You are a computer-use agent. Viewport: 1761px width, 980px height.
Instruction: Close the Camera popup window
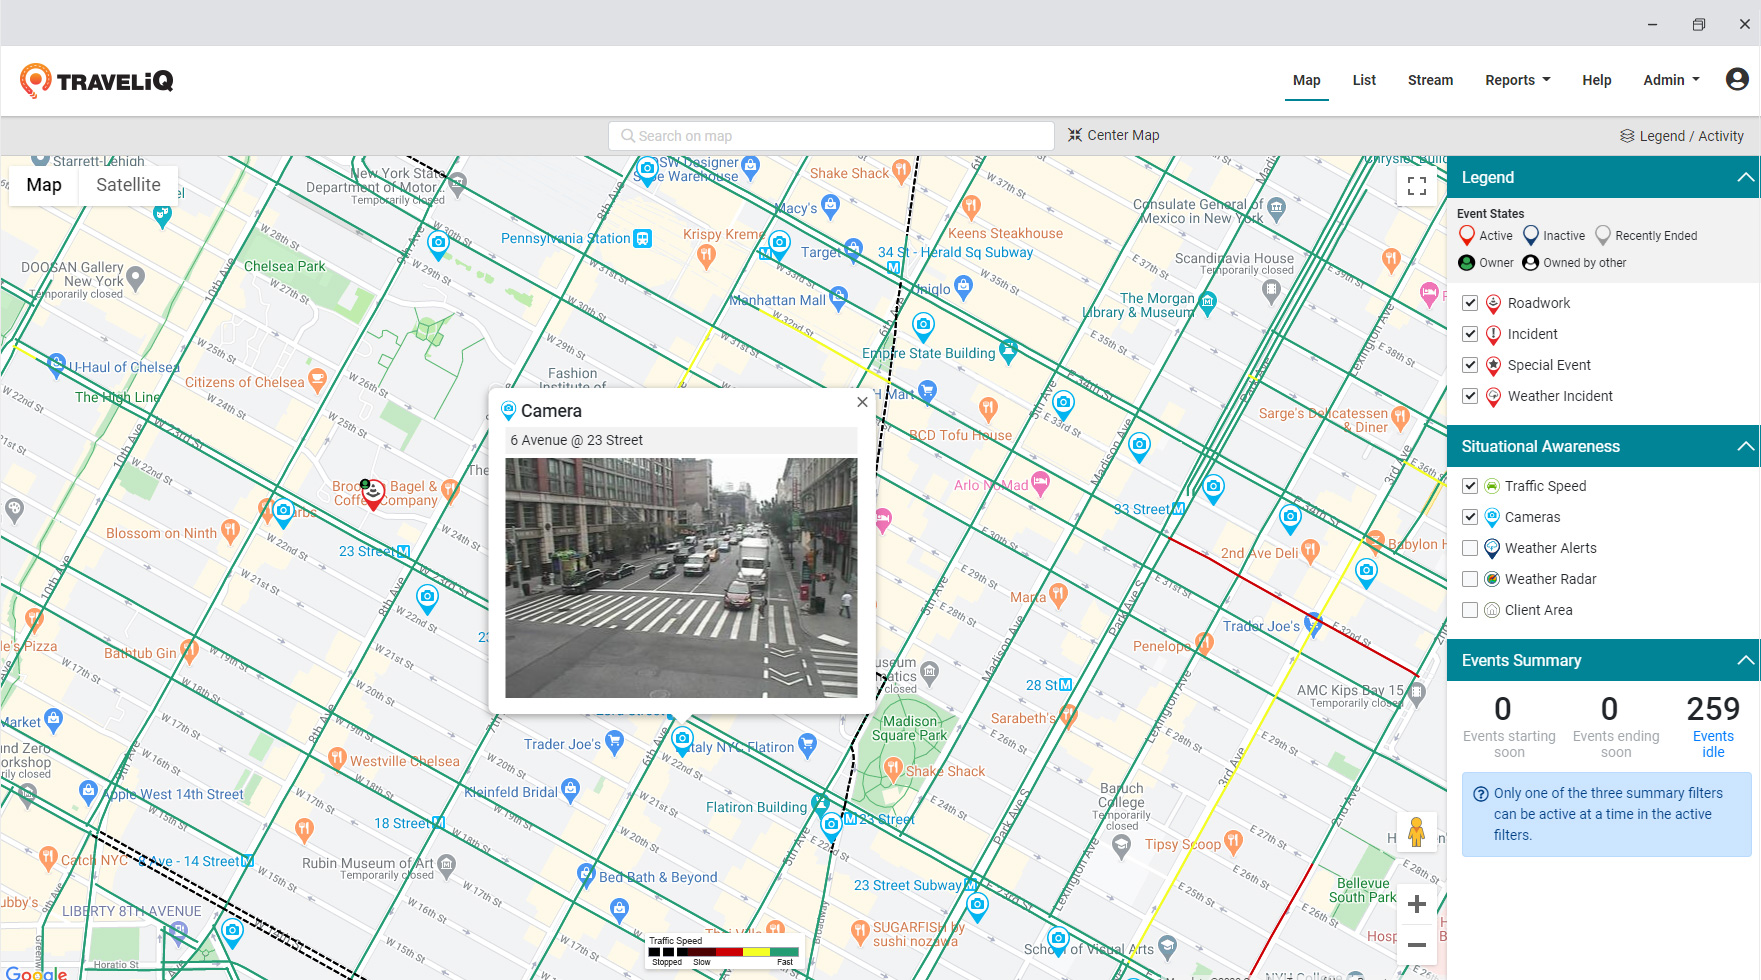tap(861, 402)
